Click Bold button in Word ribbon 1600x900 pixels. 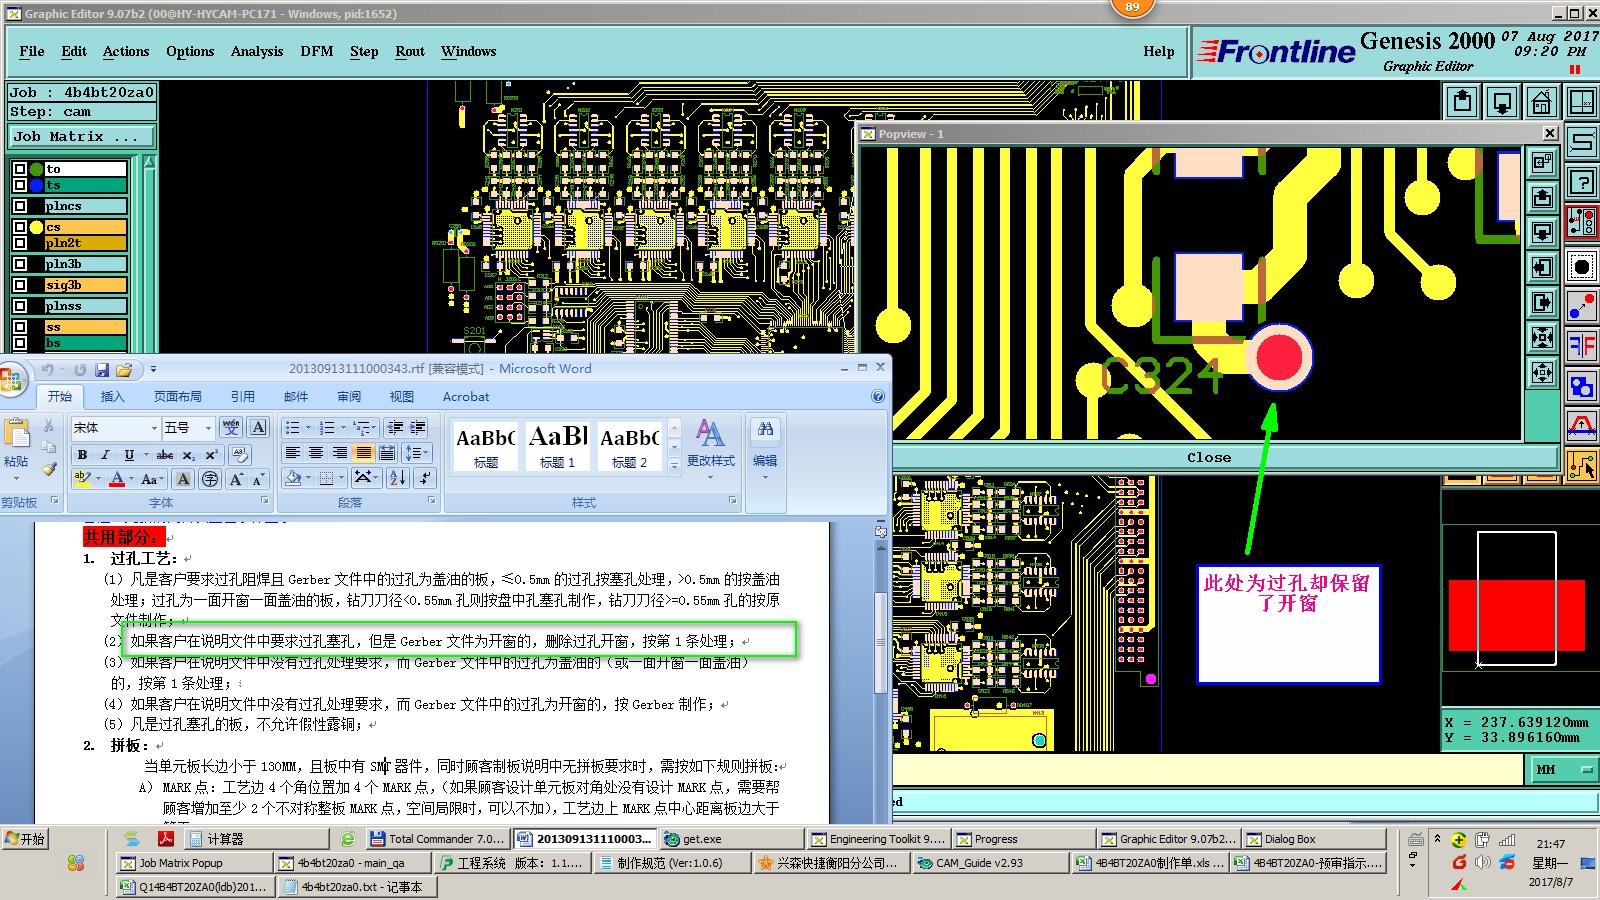point(83,454)
